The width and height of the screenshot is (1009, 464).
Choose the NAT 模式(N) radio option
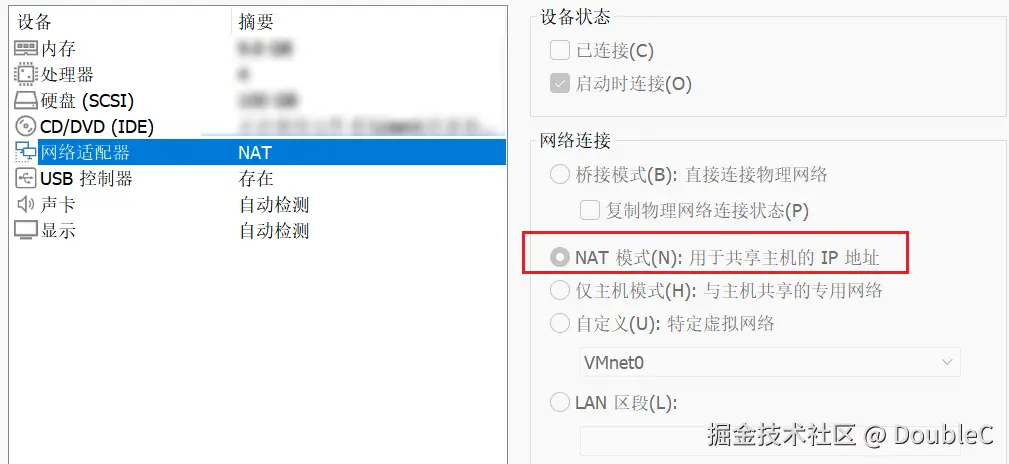560,258
